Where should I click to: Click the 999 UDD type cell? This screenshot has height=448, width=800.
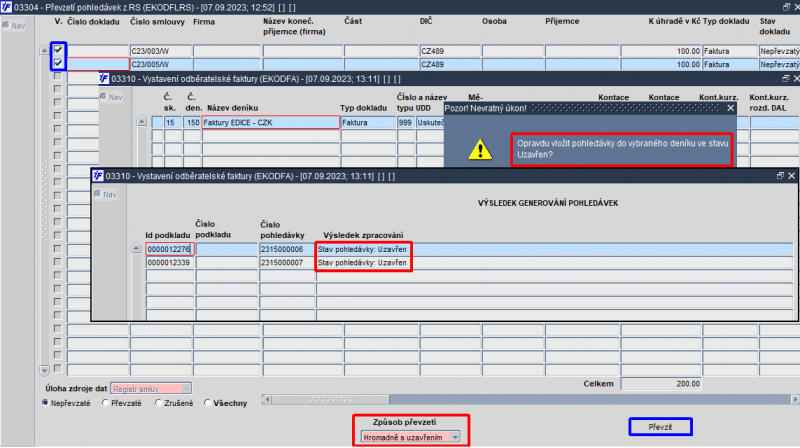point(406,122)
